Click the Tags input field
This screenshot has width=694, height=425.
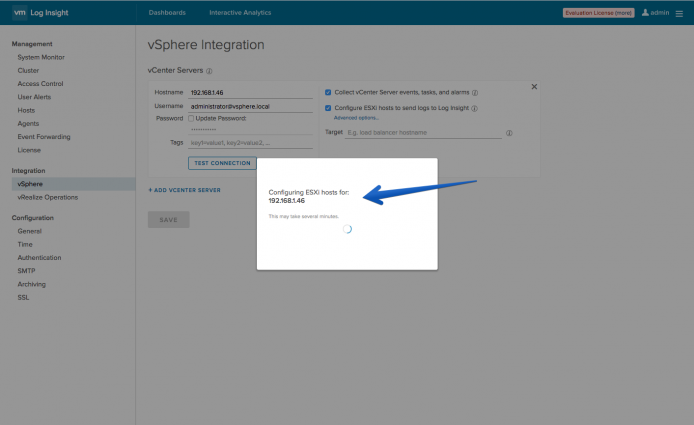[251, 143]
